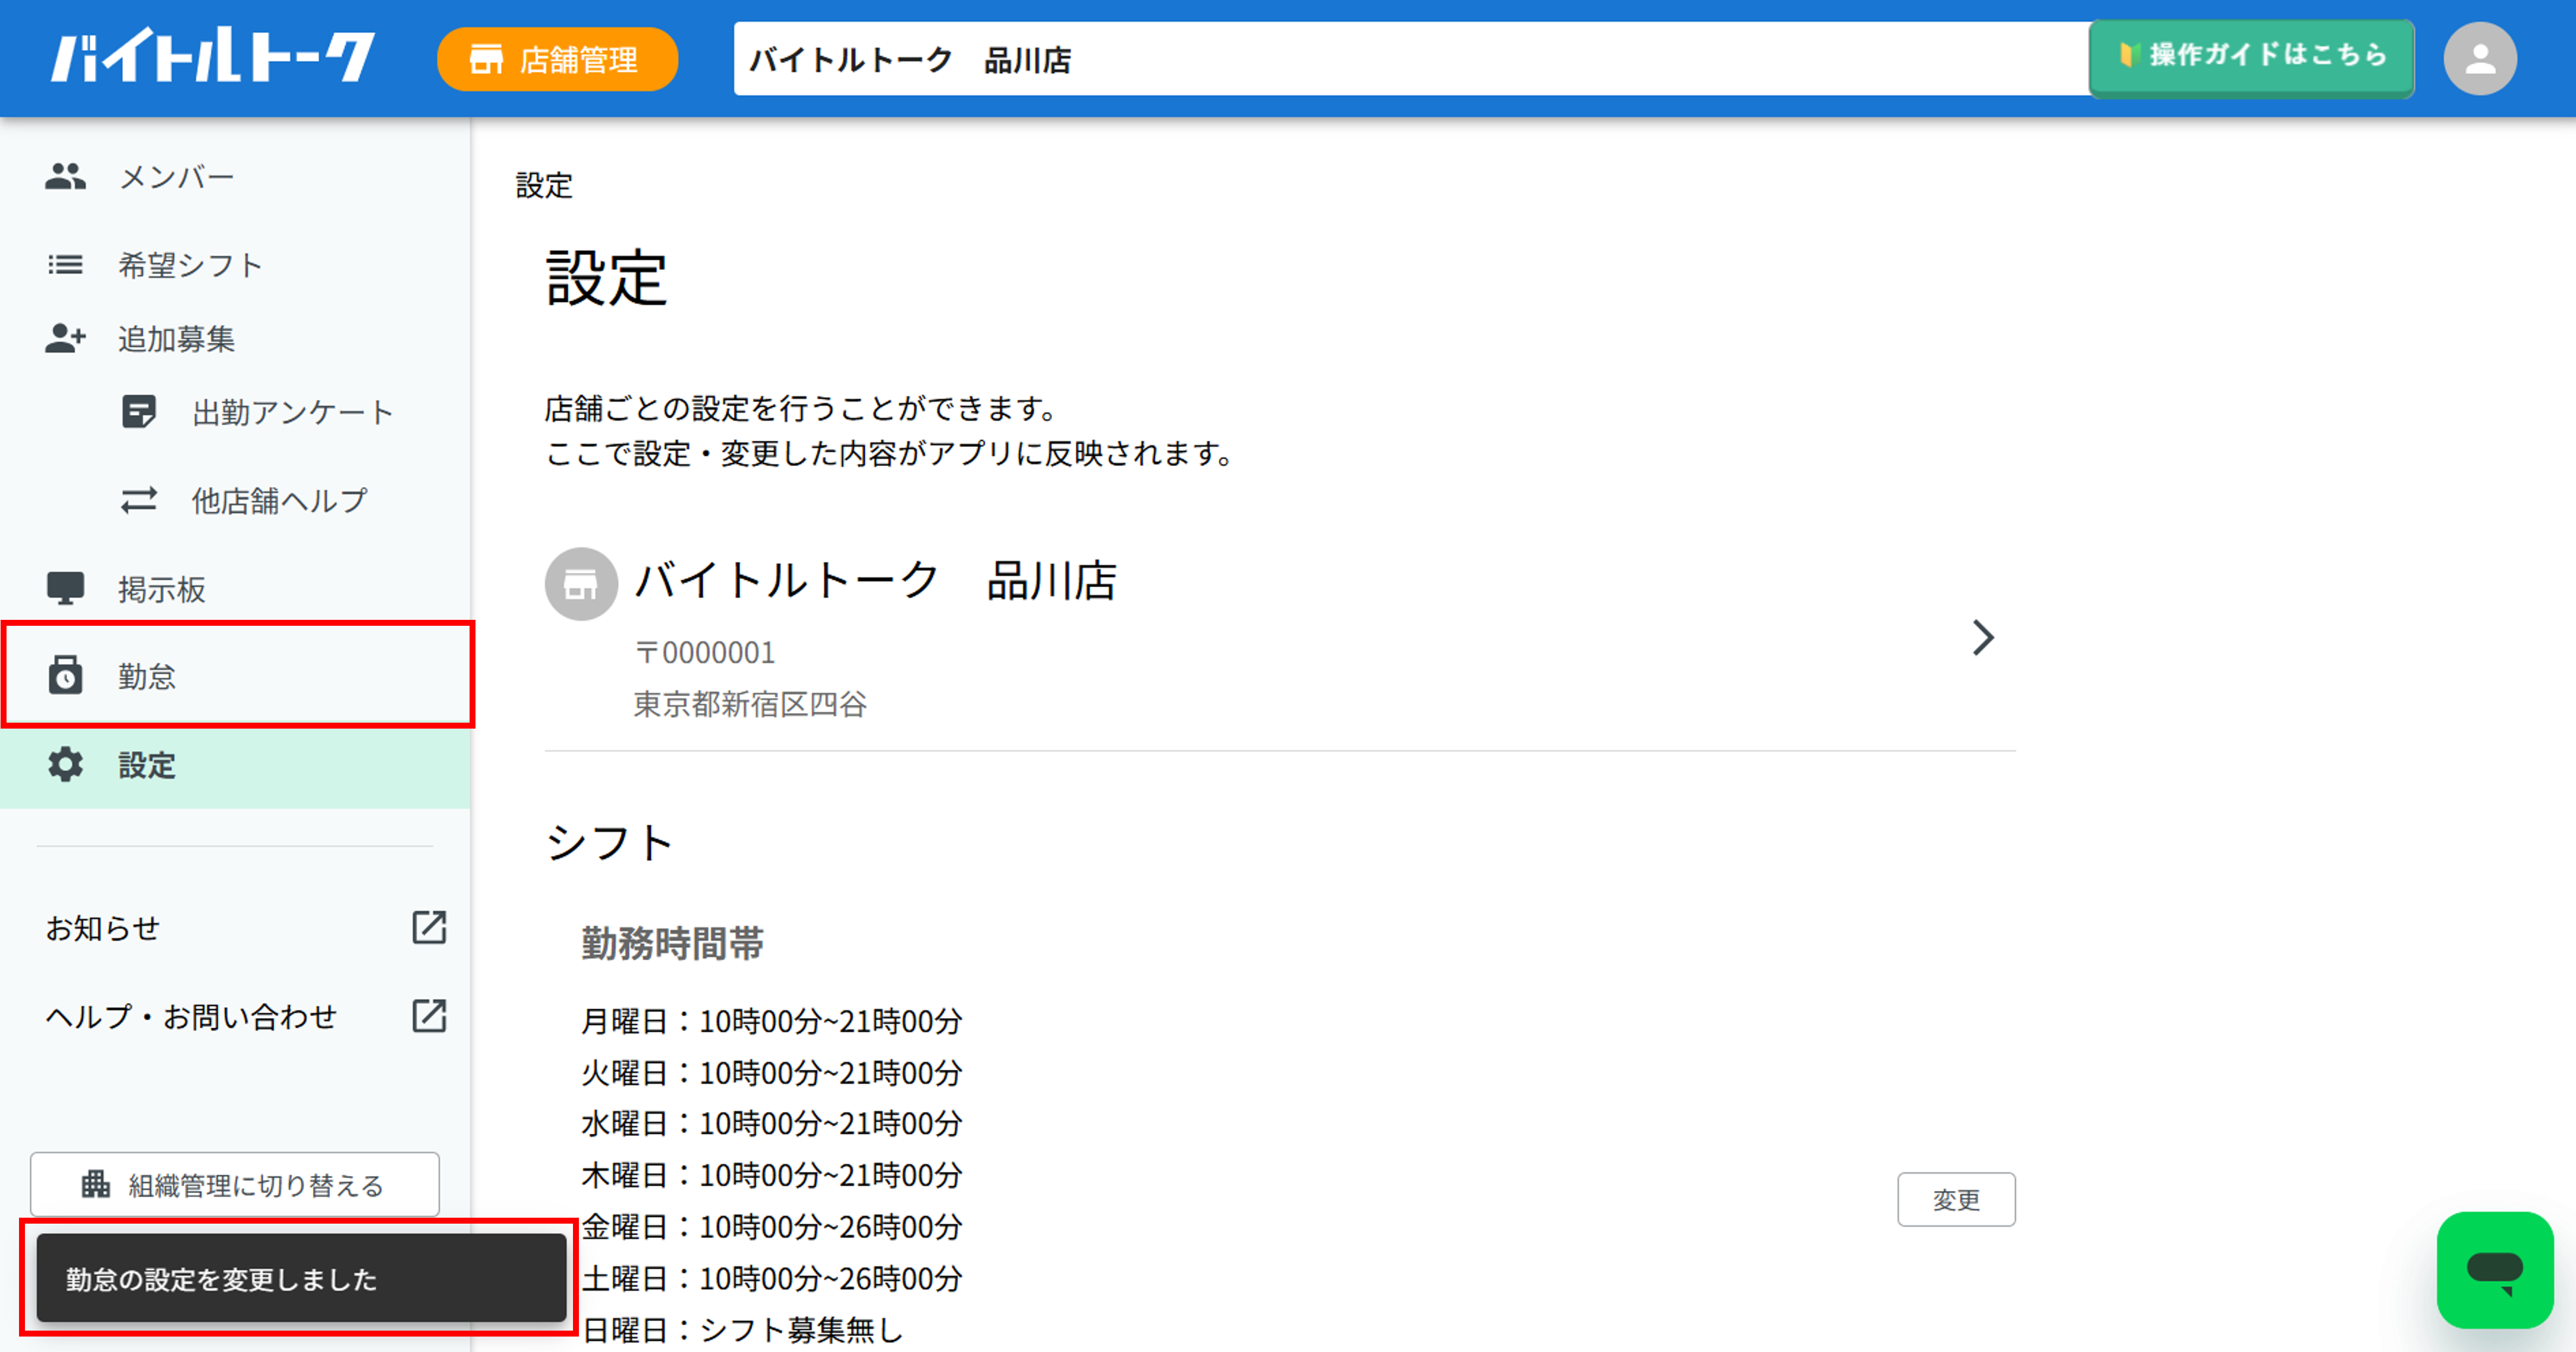Click the 変更 button for 勤務時間帯
The image size is (2576, 1352).
[x=1956, y=1199]
